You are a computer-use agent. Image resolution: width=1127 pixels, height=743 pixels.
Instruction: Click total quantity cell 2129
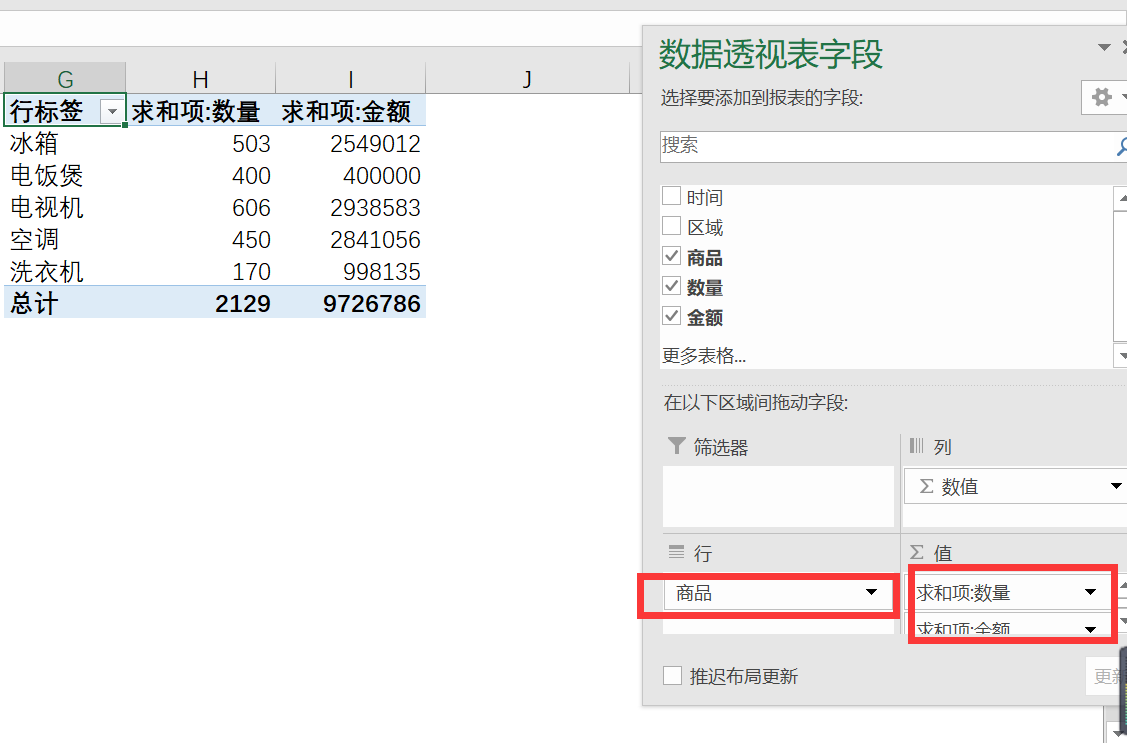tap(201, 303)
